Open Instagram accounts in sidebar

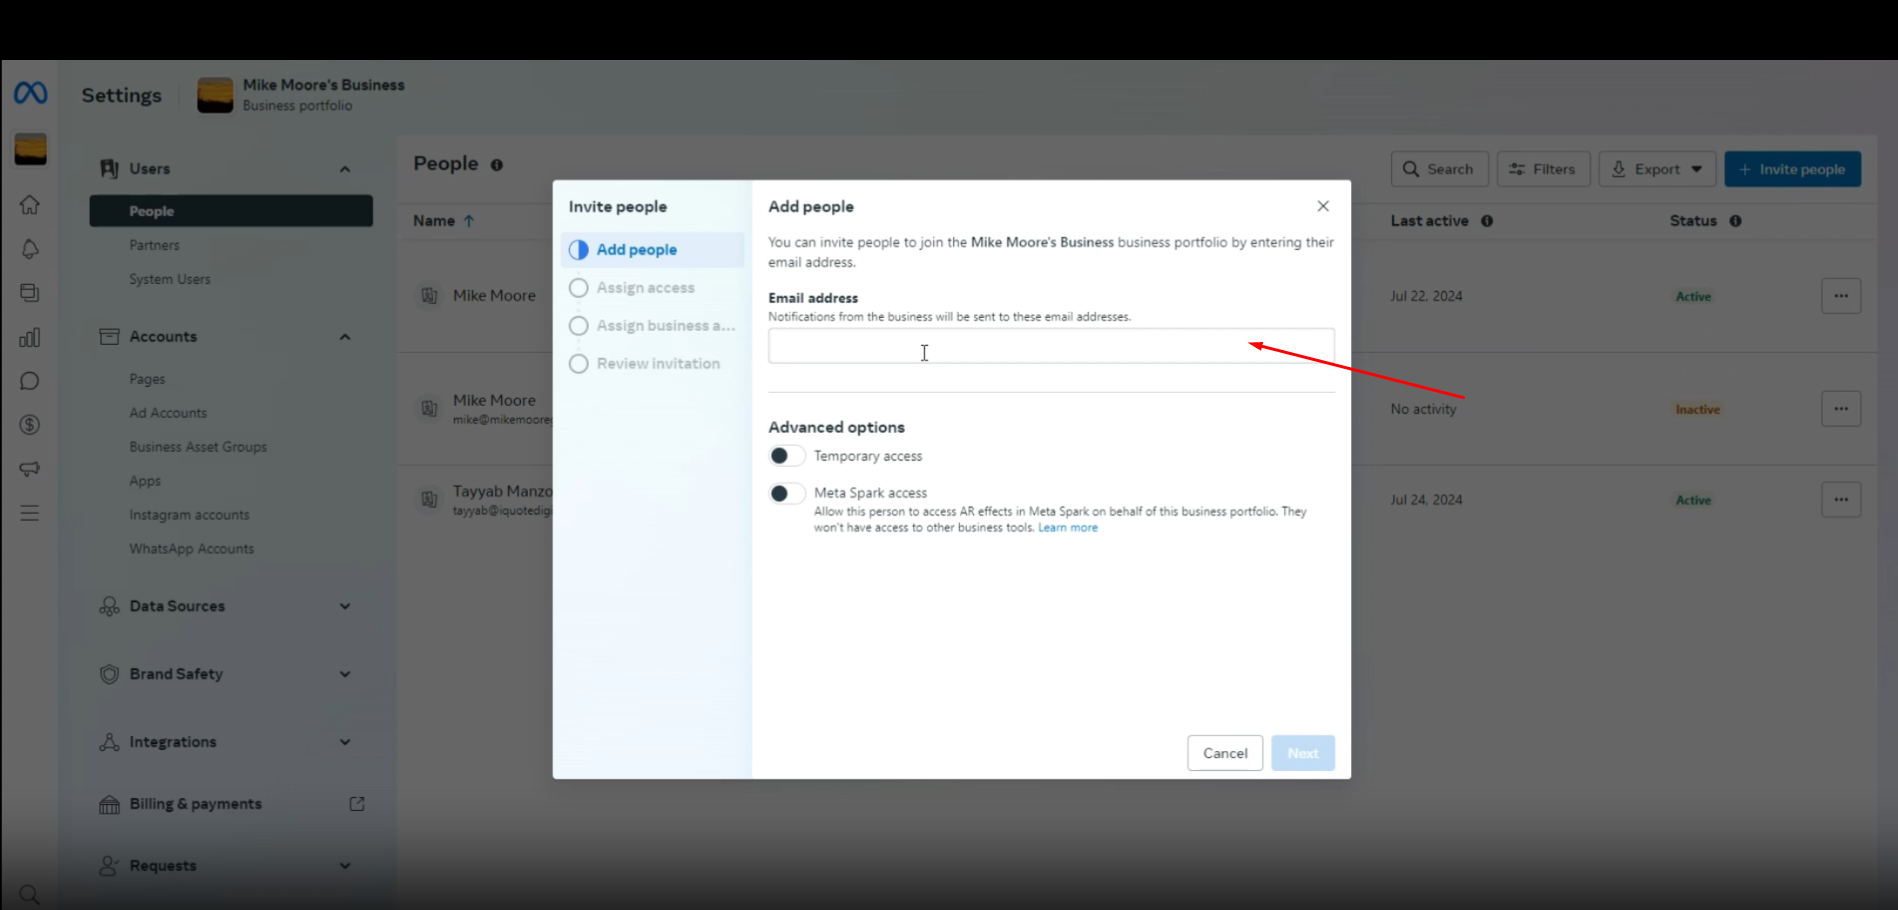[189, 515]
